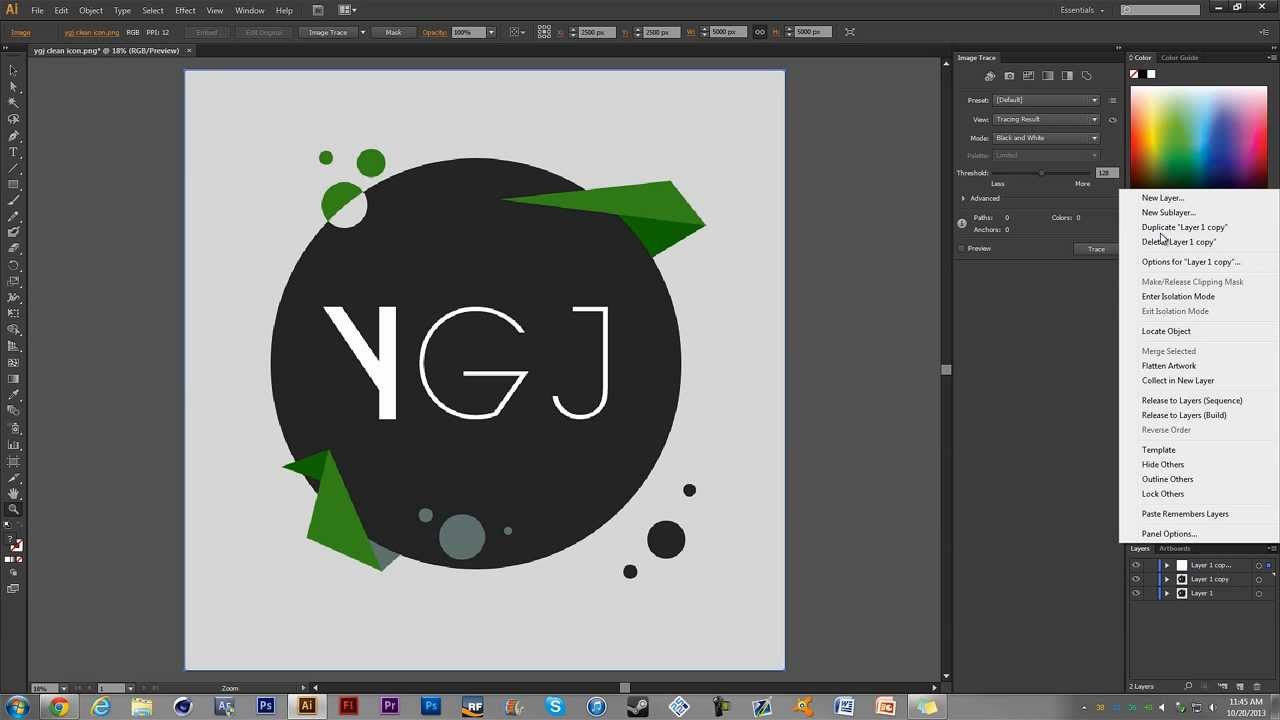Activate the Zoom tool
The image size is (1280, 720).
(x=13, y=508)
